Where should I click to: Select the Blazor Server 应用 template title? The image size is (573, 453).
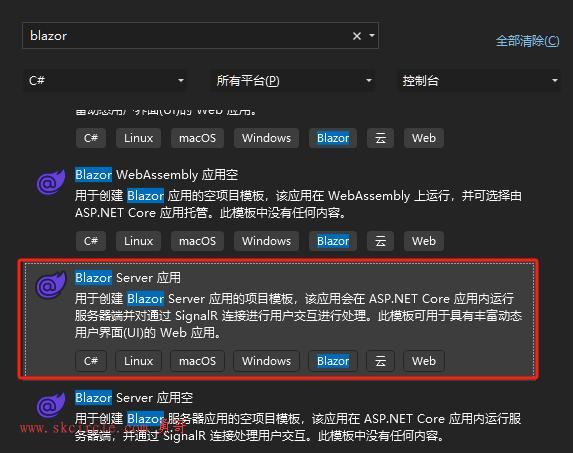128,278
